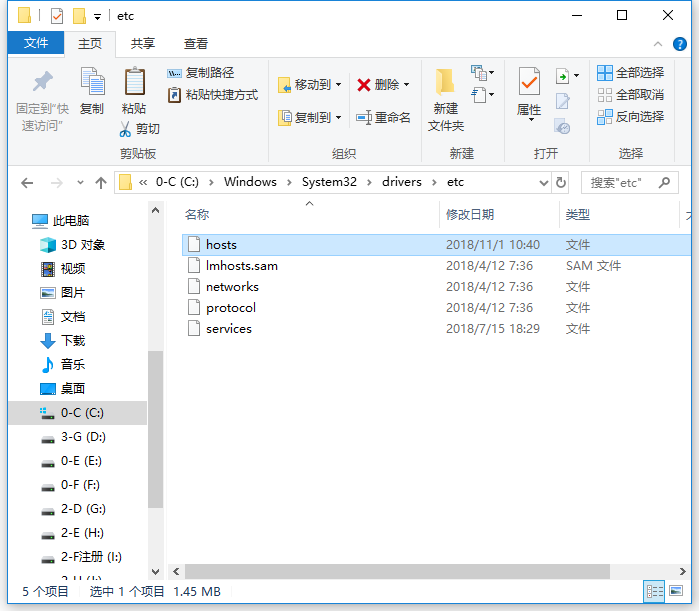Open Help with the blue question icon

(x=680, y=44)
